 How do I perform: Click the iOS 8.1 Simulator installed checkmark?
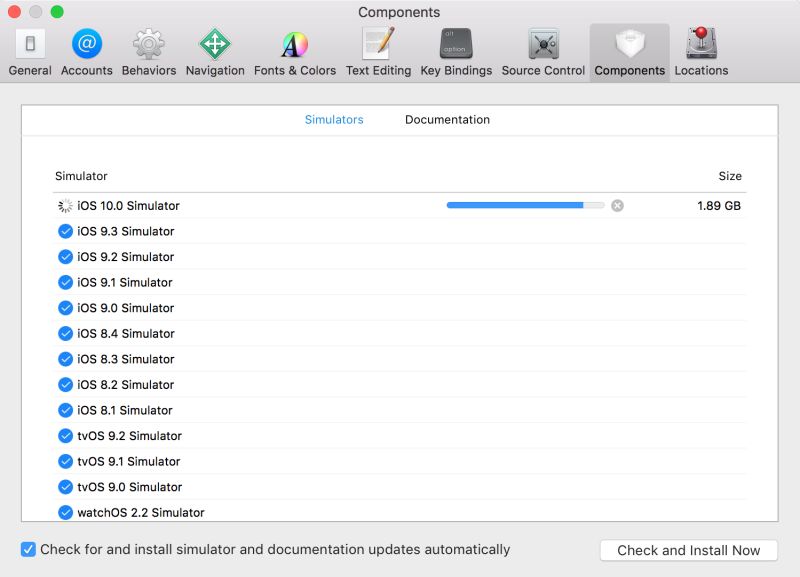(x=65, y=410)
